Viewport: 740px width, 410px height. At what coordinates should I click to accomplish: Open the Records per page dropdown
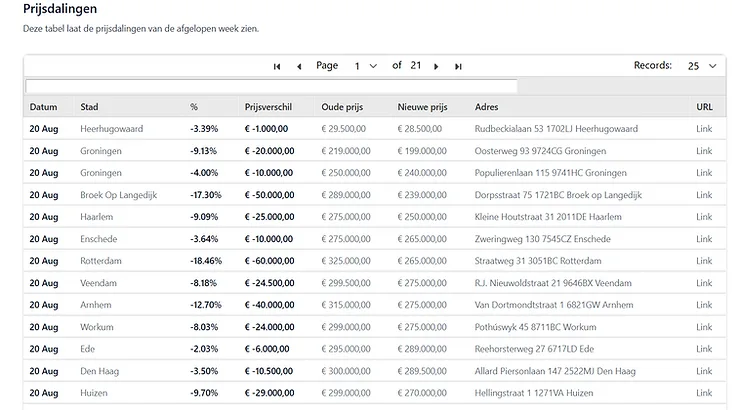click(x=702, y=66)
